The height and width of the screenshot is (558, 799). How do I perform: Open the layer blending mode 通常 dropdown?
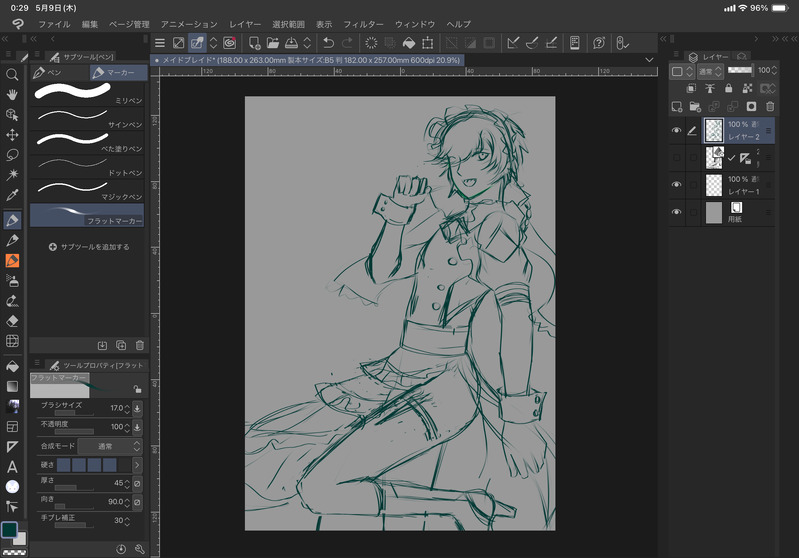tap(712, 71)
